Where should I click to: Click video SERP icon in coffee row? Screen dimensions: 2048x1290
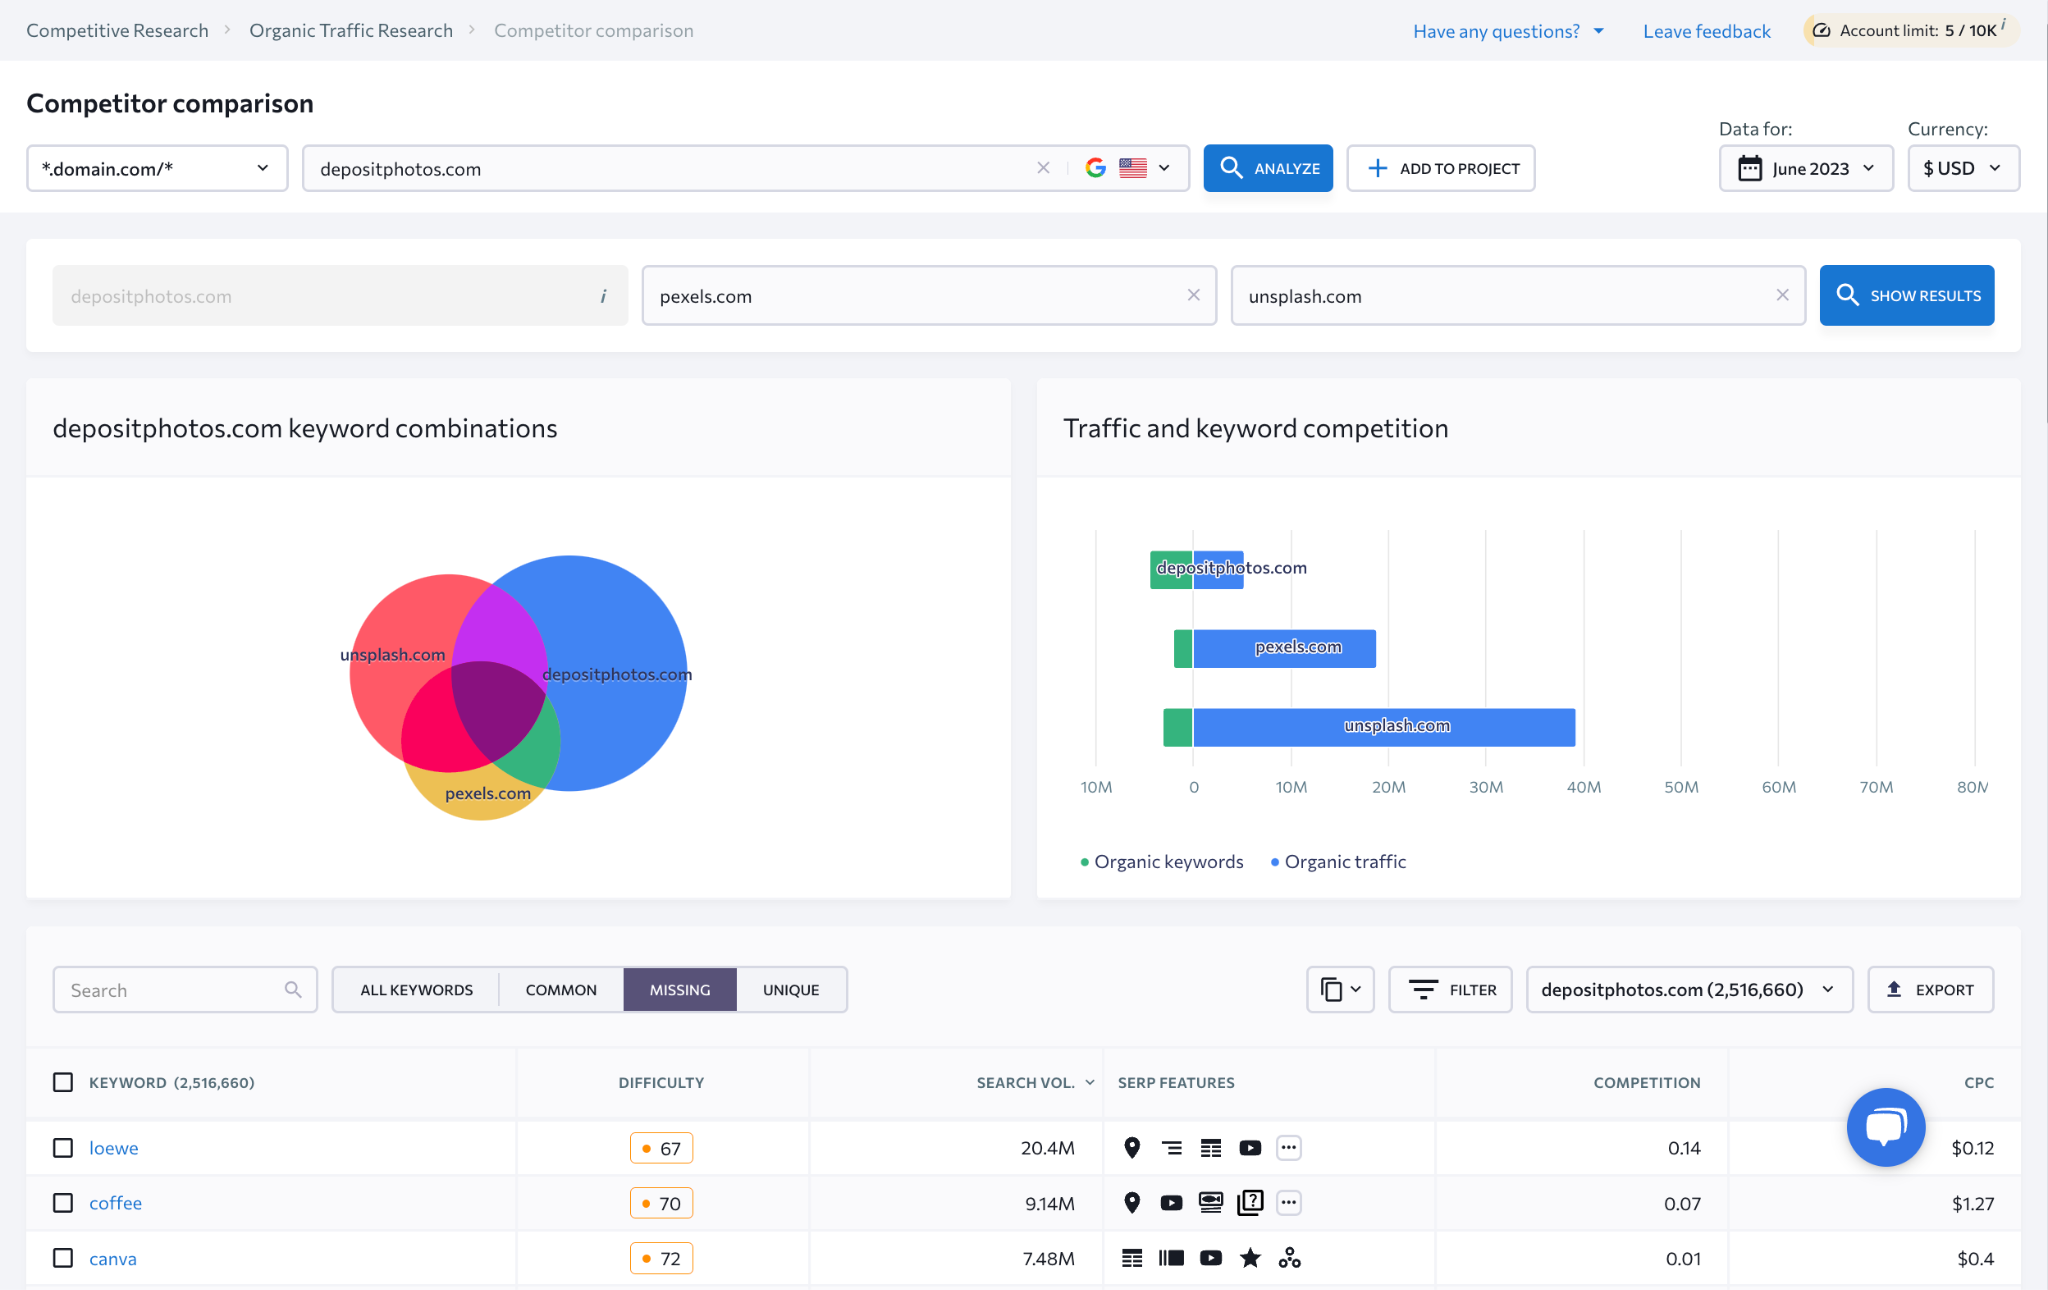click(1171, 1203)
